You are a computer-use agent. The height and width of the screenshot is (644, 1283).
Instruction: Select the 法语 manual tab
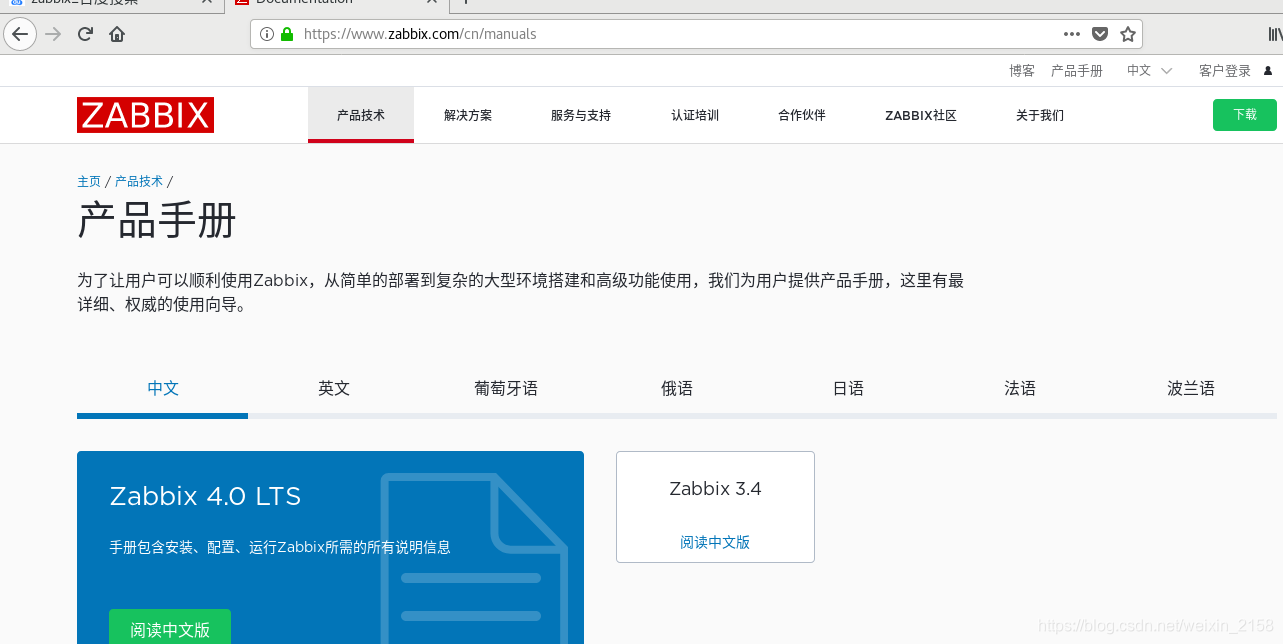click(x=1020, y=388)
